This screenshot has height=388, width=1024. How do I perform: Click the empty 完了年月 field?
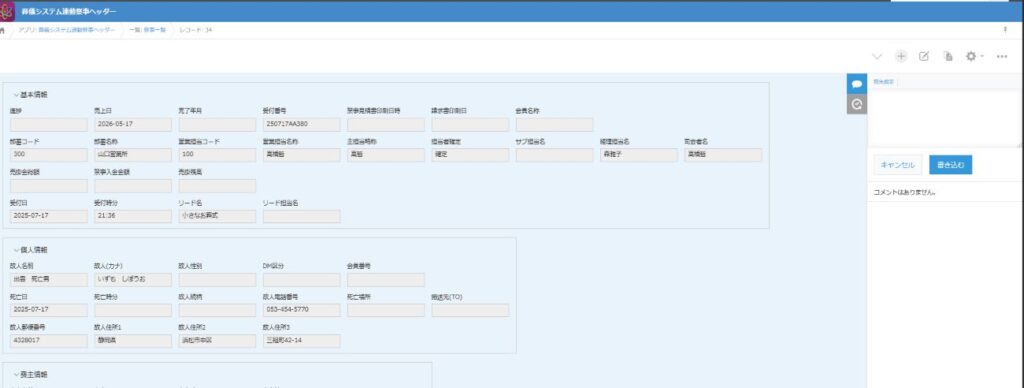[217, 125]
